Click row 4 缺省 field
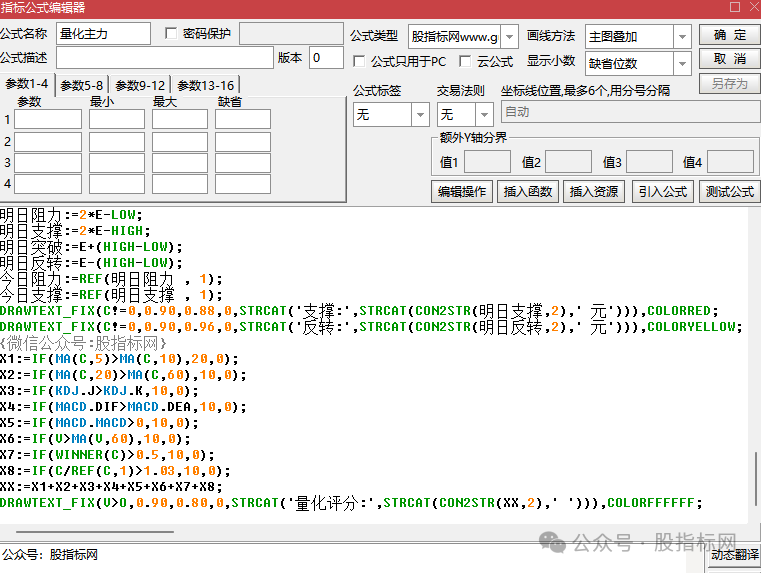This screenshot has height=573, width=761. pyautogui.click(x=243, y=184)
